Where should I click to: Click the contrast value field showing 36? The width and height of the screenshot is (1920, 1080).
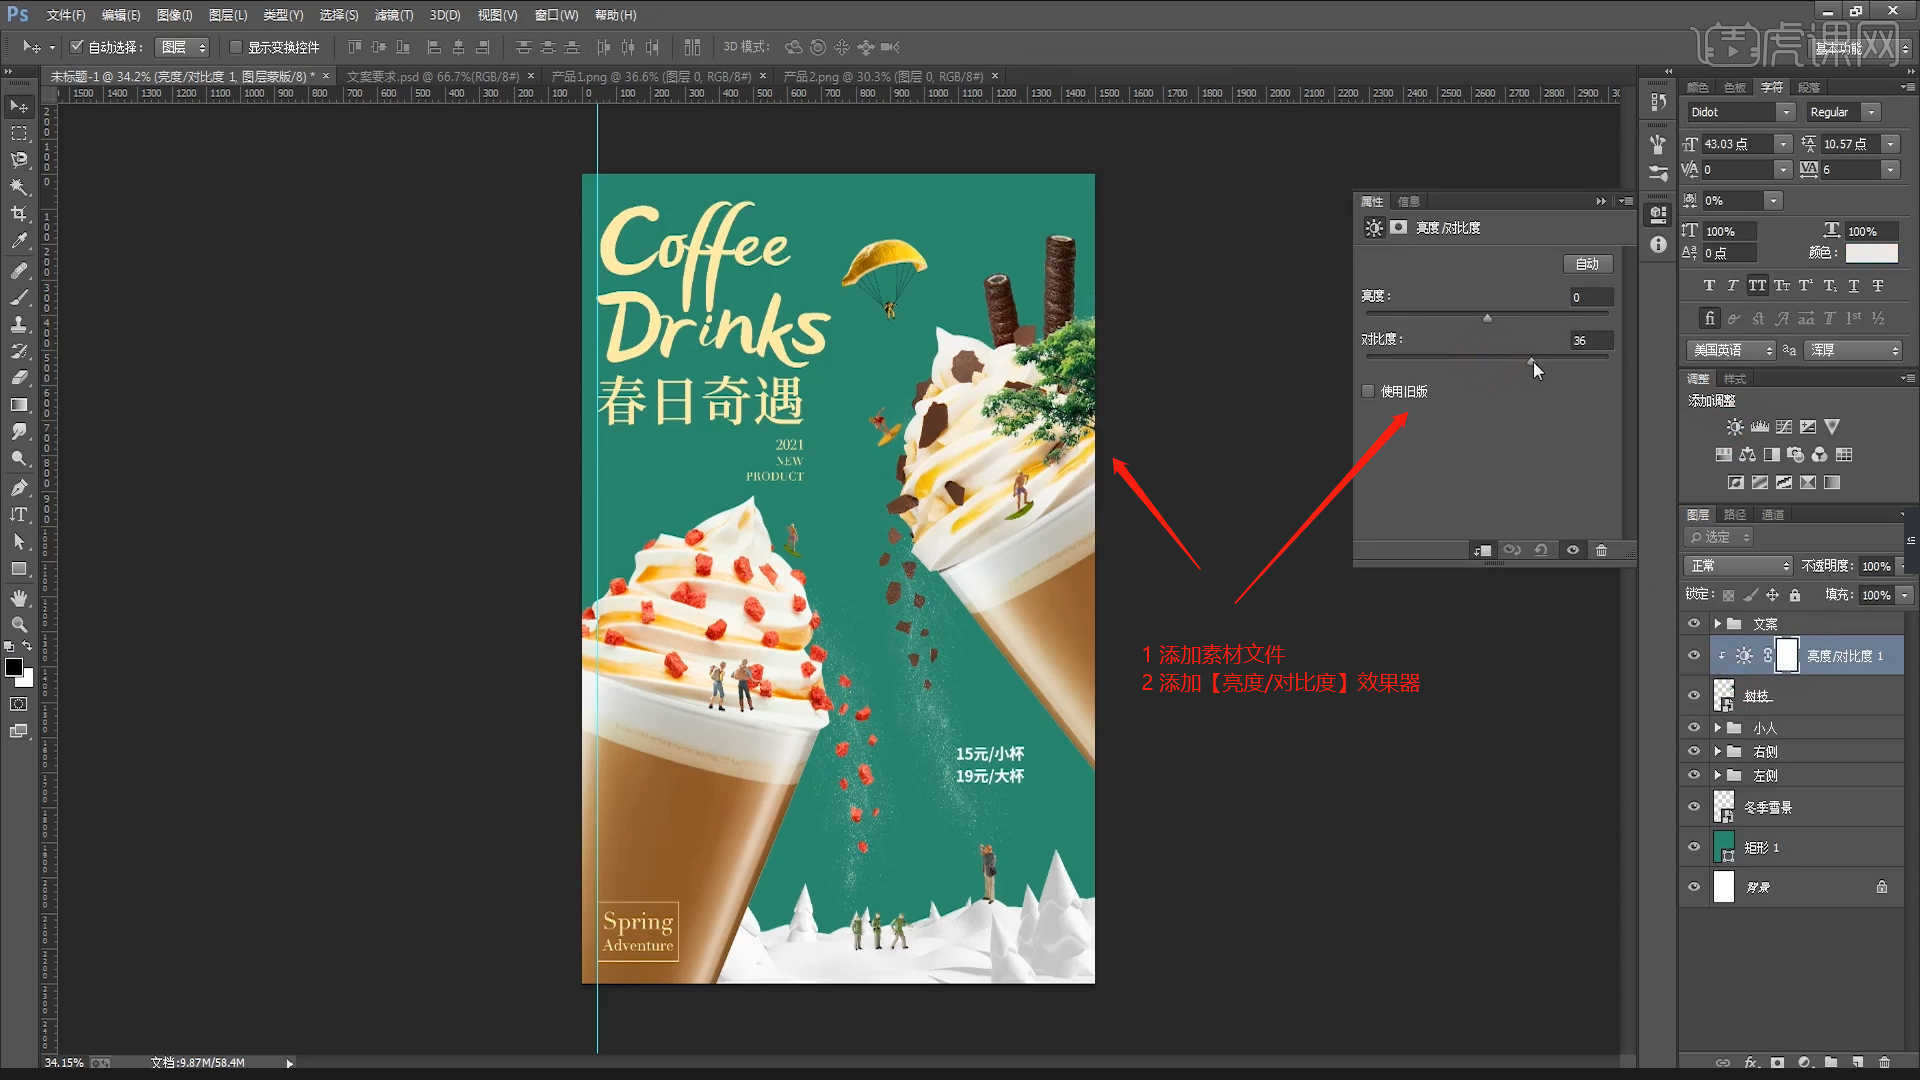(1591, 340)
